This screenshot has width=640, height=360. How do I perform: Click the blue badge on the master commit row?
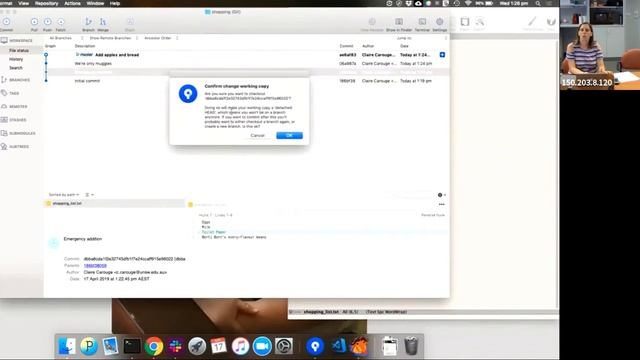(442, 55)
